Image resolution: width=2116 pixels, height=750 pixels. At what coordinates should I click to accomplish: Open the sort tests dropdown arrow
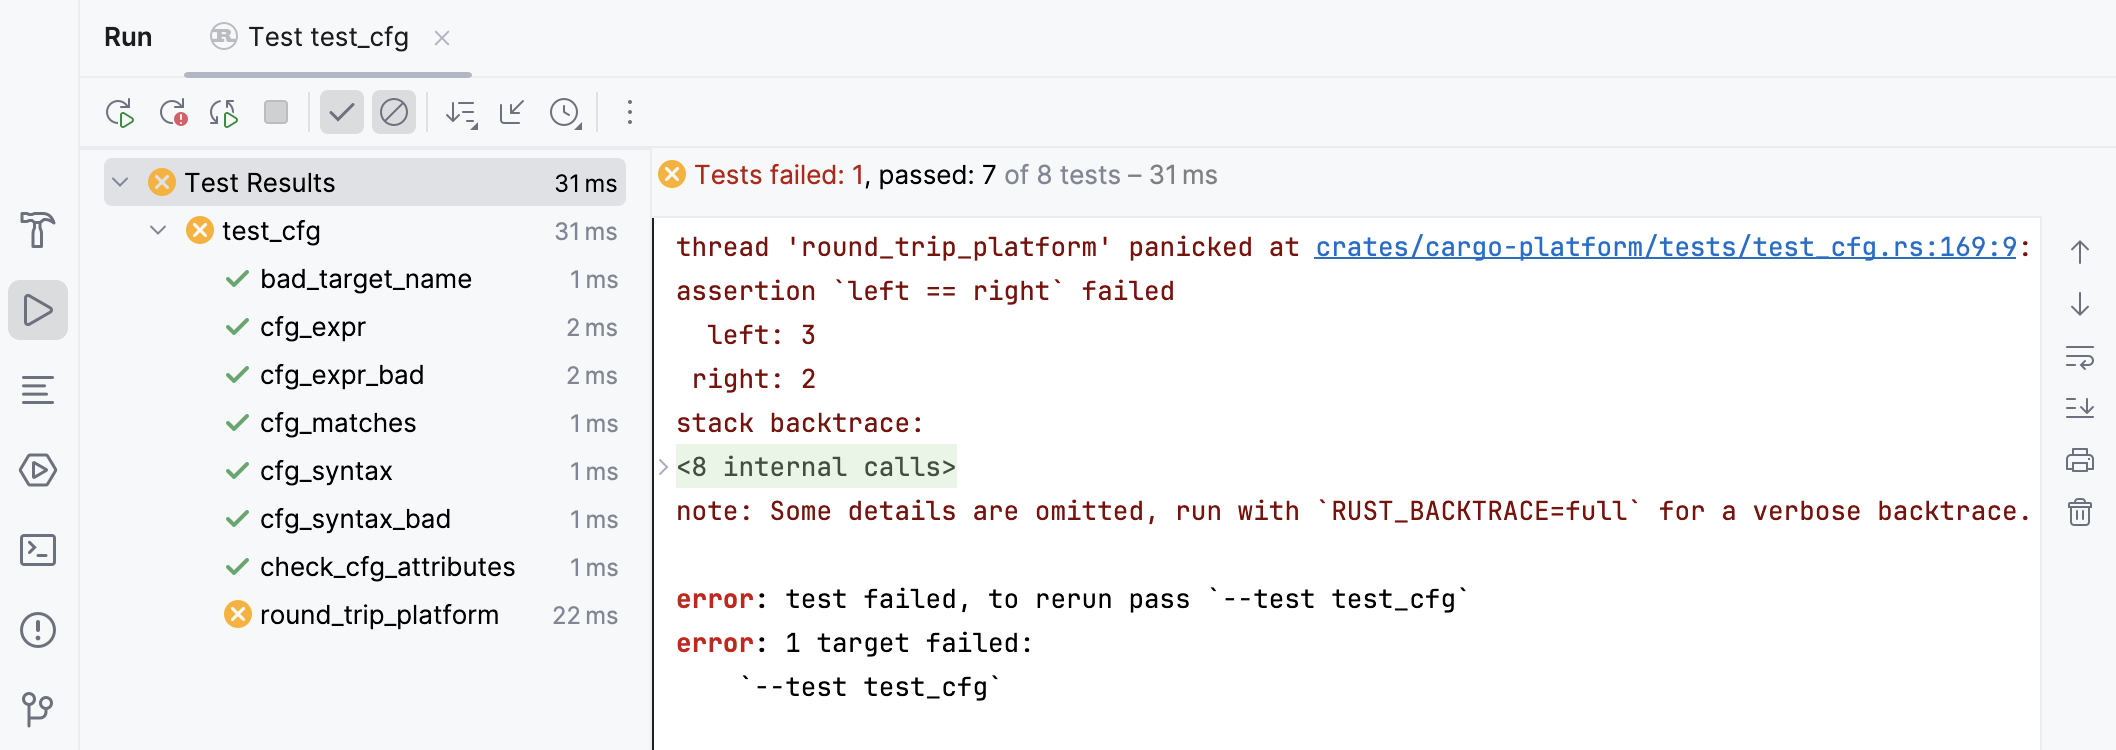tap(461, 113)
